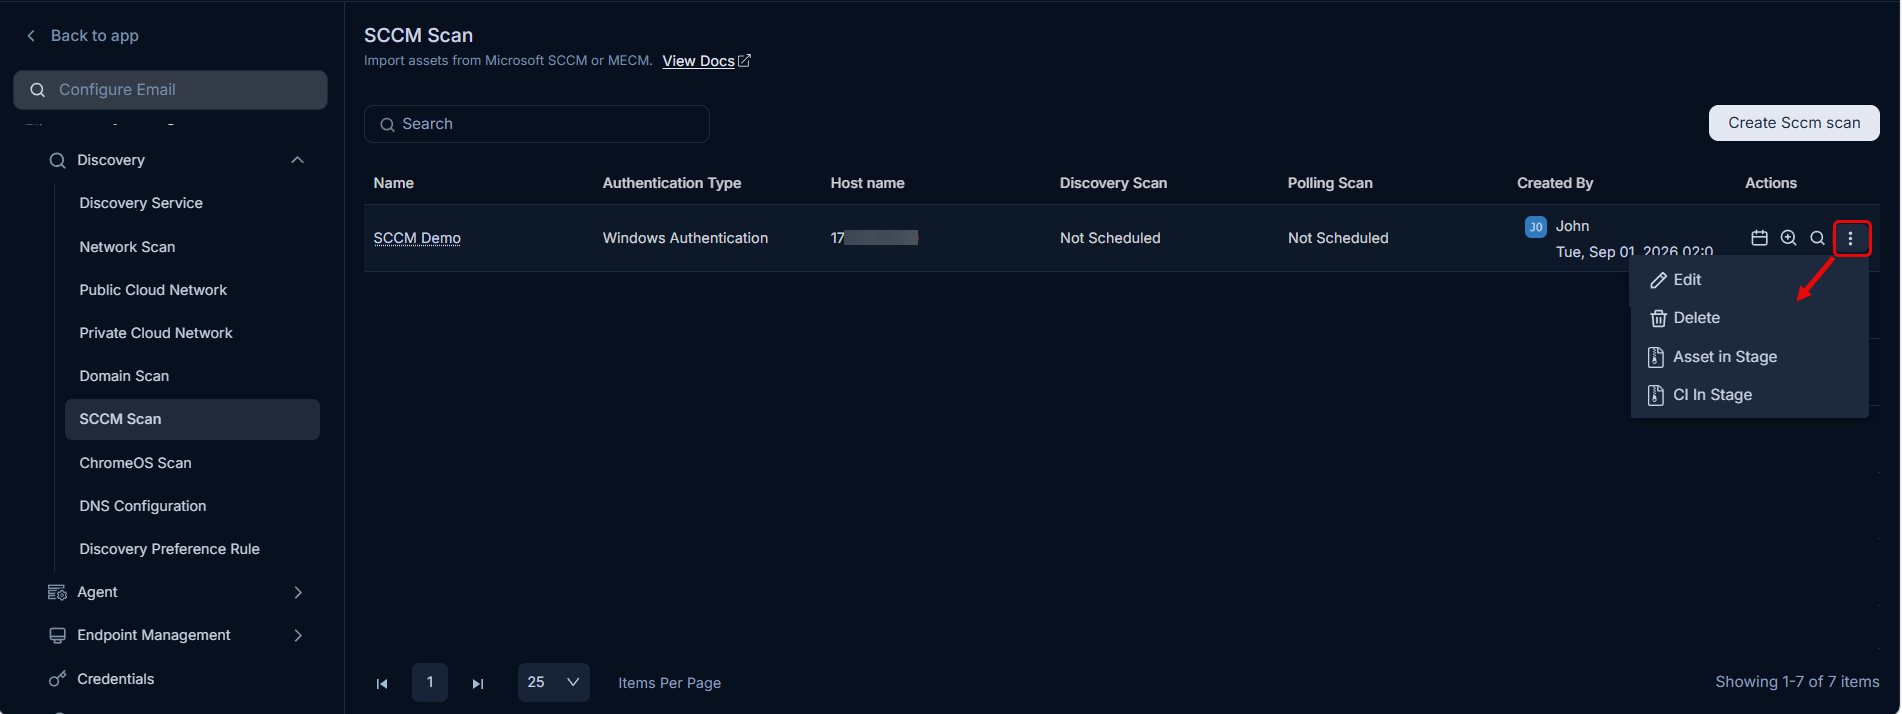Screen dimensions: 1902x714
Task: Select SCCM Scan in the sidebar
Action: coord(192,419)
